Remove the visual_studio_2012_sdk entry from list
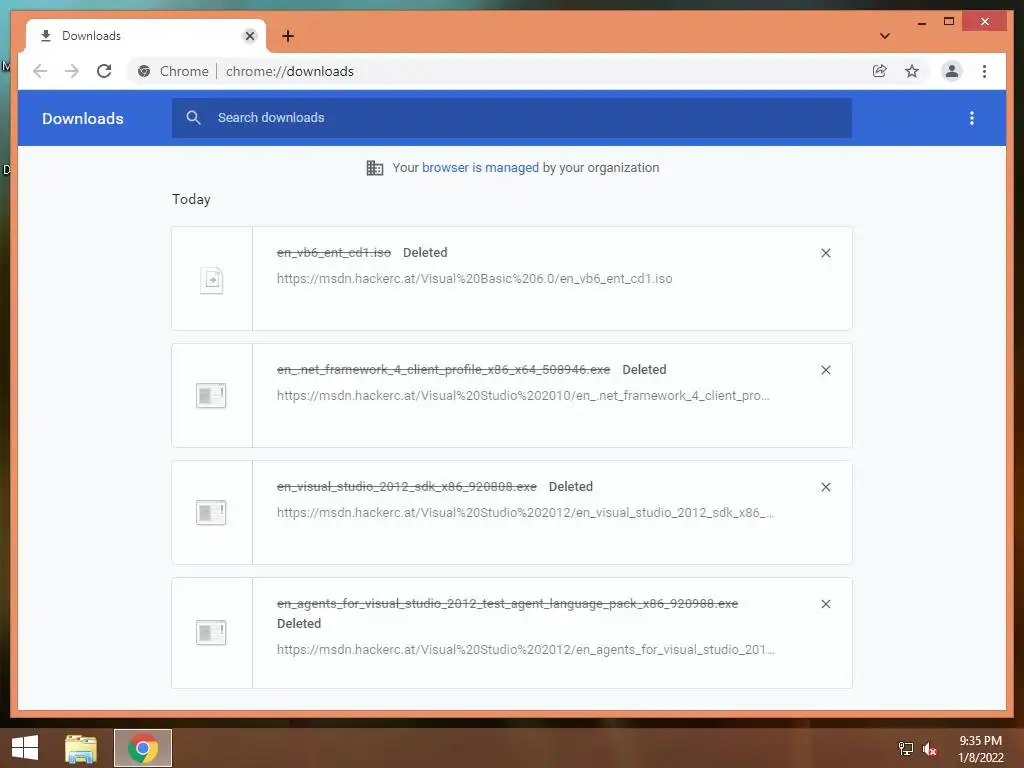The image size is (1024, 768). (x=825, y=487)
